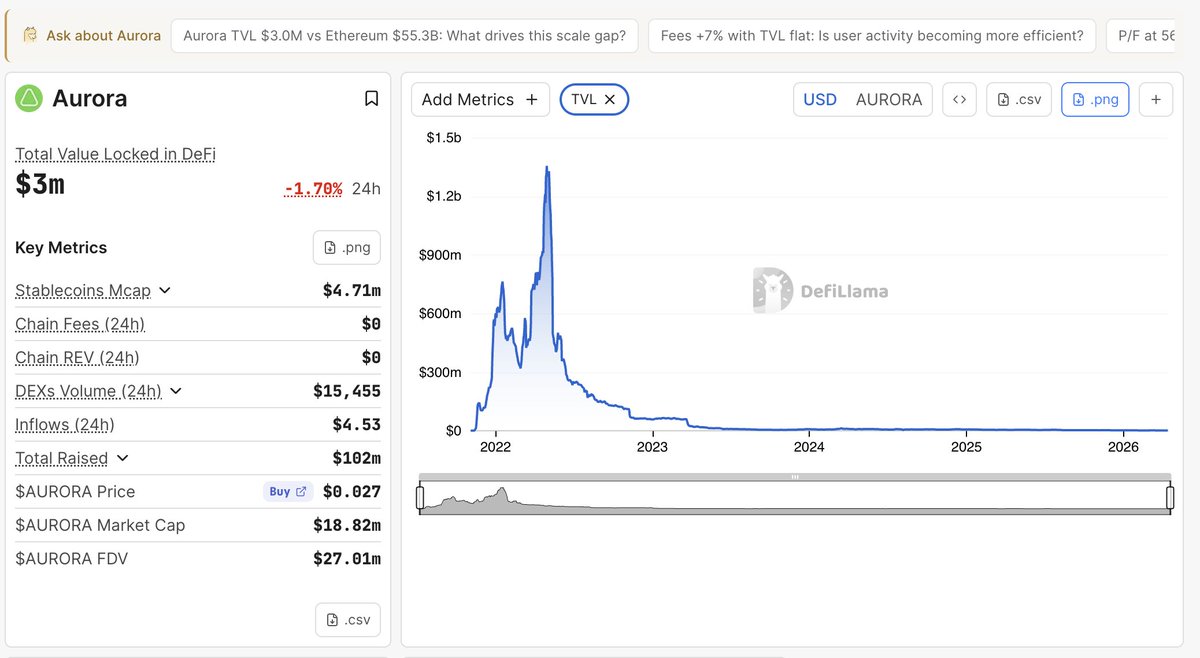Expand the DEXs Volume (24h) row
The image size is (1200, 658).
[x=176, y=391]
